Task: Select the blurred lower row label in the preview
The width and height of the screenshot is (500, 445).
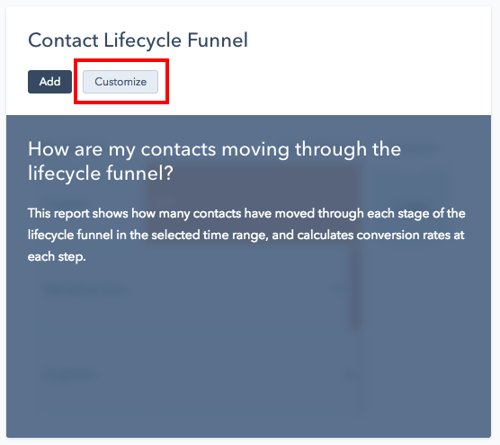Action: [x=70, y=375]
